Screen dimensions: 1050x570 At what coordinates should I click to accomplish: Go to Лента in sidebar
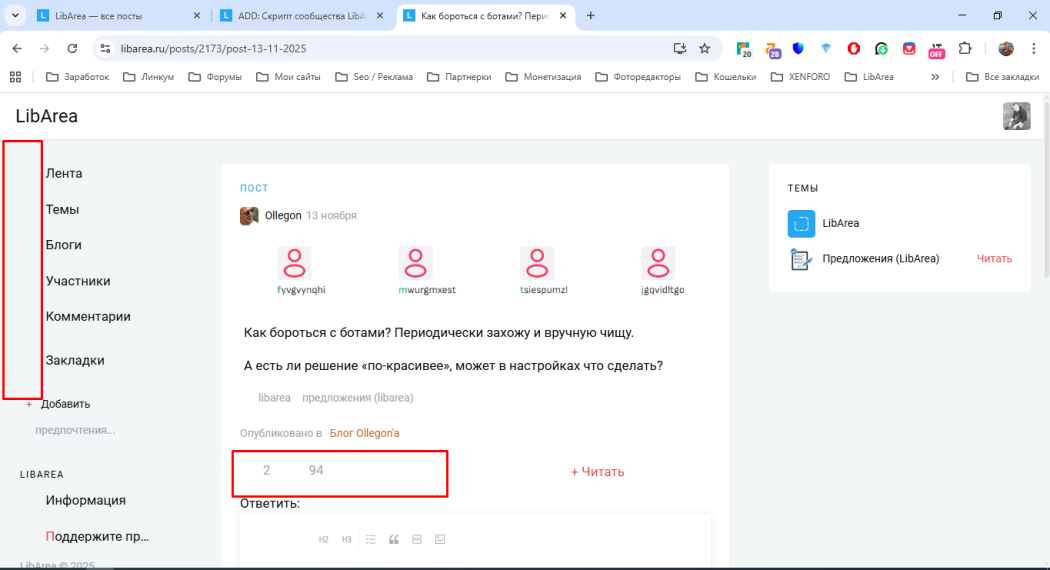64,173
